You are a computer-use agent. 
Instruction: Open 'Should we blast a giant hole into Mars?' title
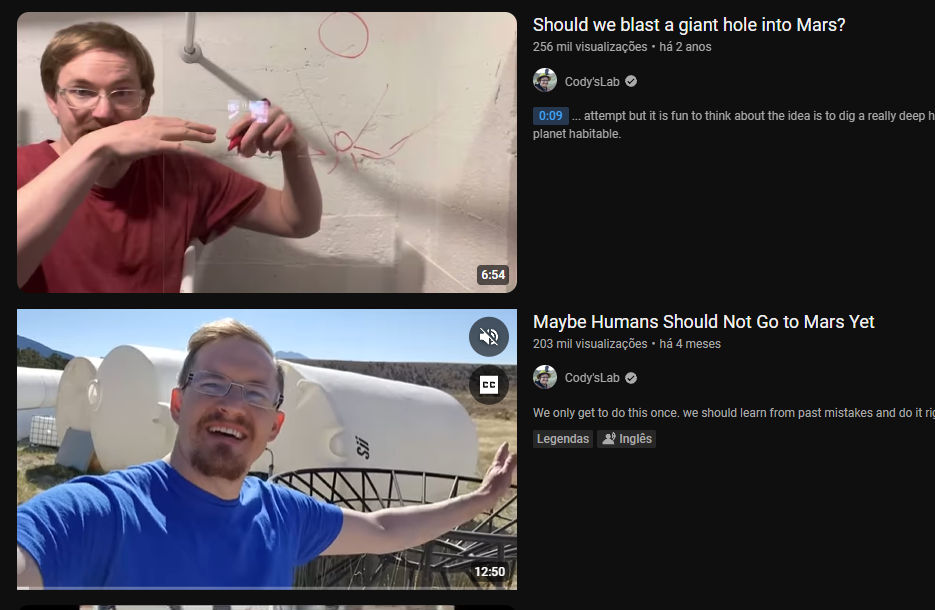[689, 25]
